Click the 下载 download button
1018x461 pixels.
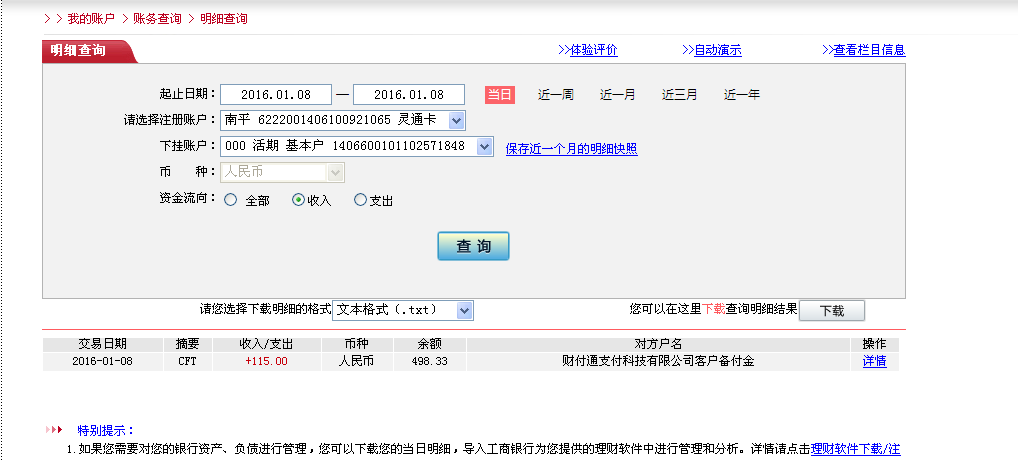coord(831,311)
